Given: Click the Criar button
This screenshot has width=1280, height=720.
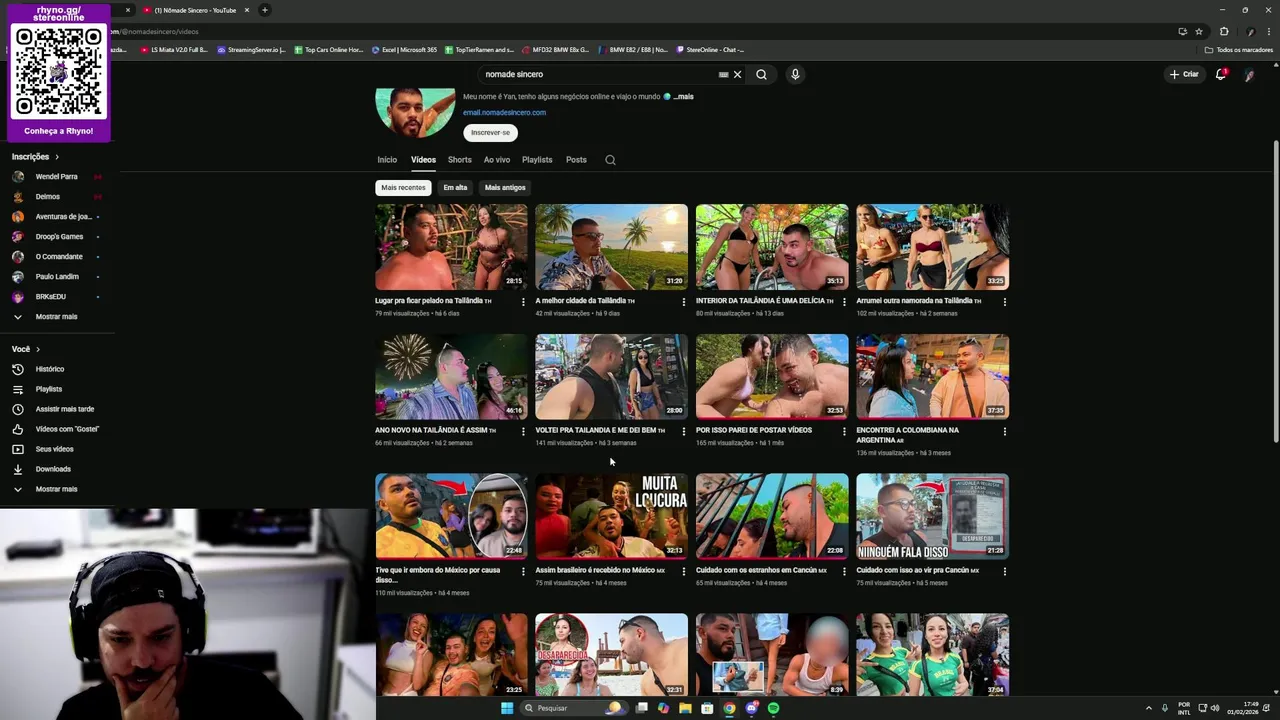Looking at the screenshot, I should tap(1184, 74).
